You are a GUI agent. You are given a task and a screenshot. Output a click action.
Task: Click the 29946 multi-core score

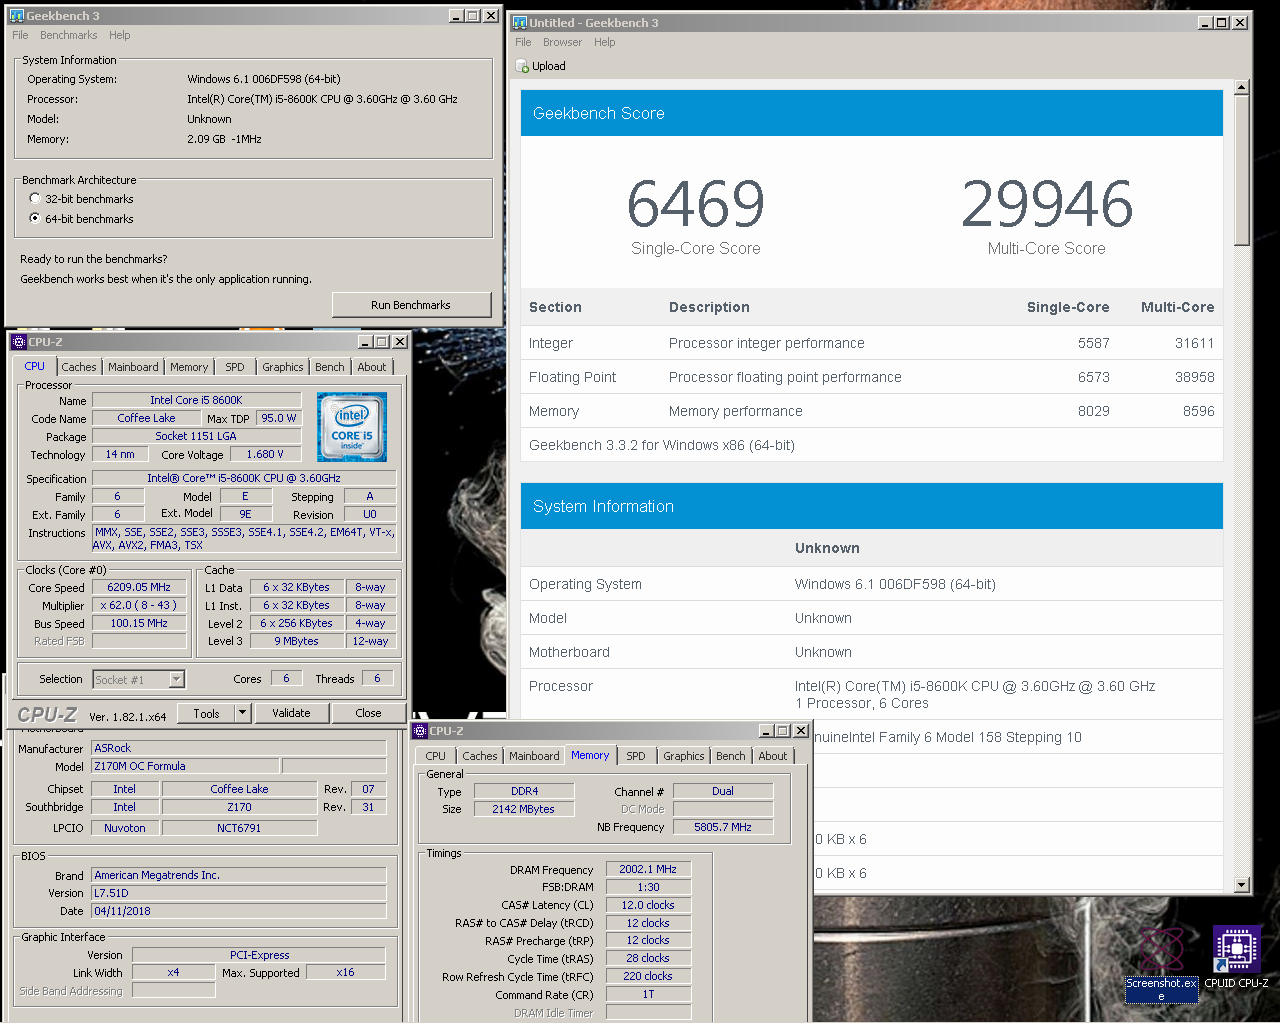click(x=1047, y=204)
